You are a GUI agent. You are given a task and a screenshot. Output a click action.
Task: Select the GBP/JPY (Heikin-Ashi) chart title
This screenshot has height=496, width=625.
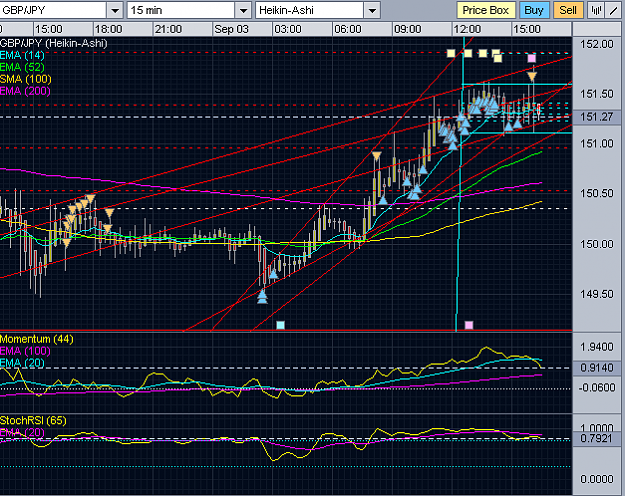[x=54, y=43]
